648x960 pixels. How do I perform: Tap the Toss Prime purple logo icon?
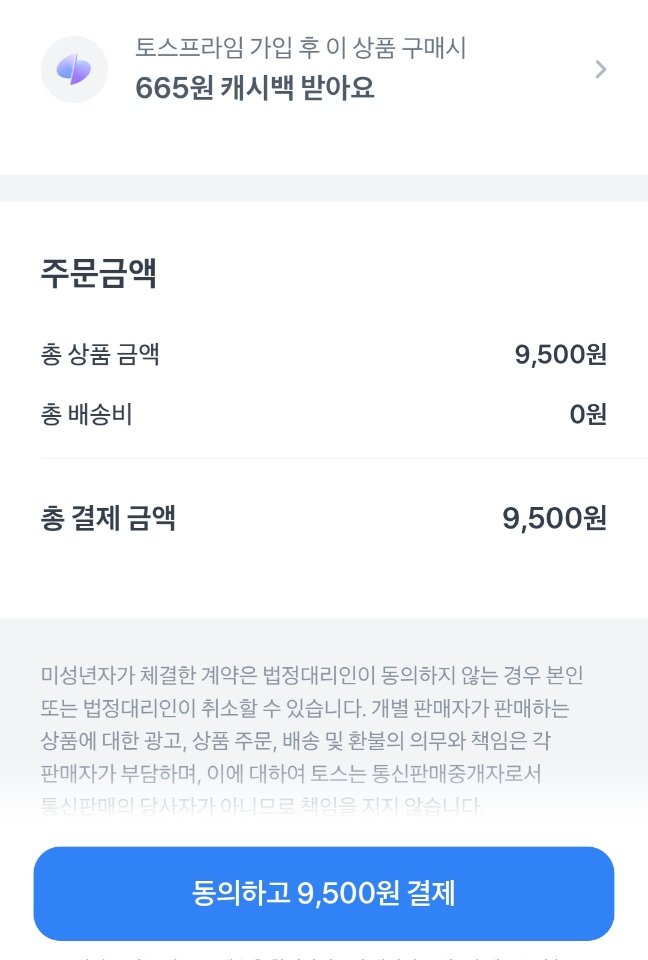tap(74, 69)
